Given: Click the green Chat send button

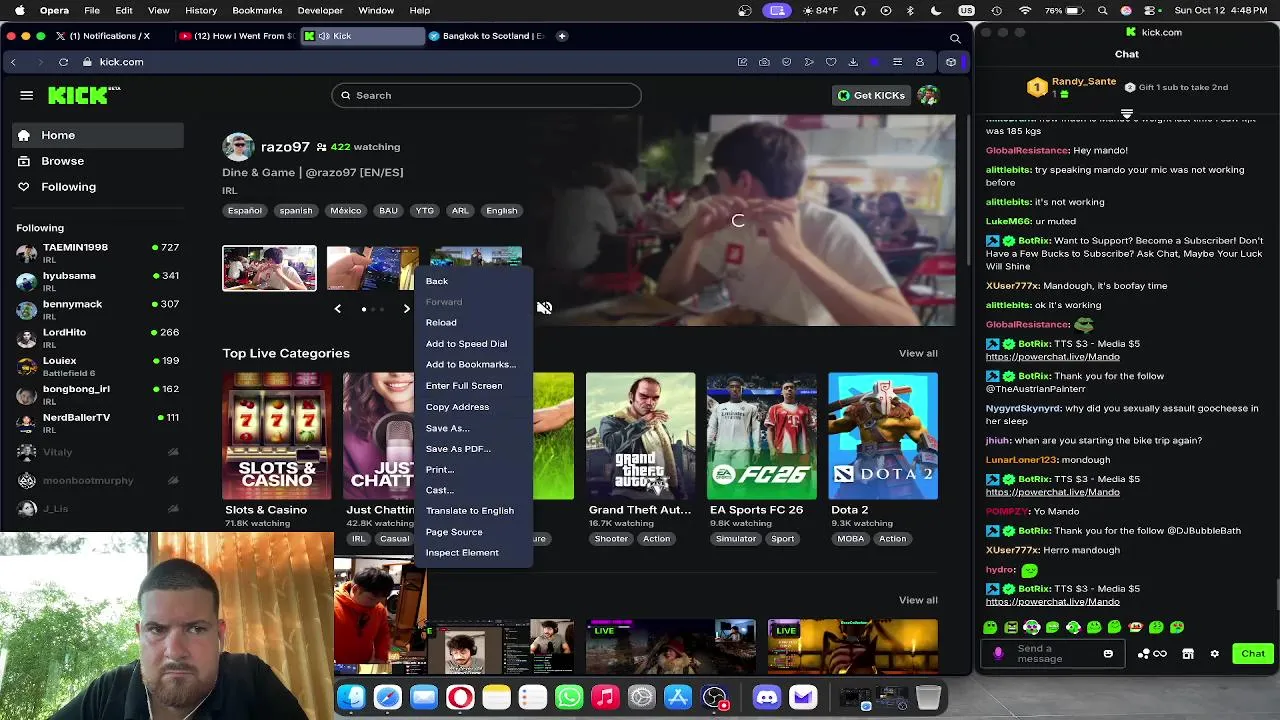Looking at the screenshot, I should (1253, 654).
